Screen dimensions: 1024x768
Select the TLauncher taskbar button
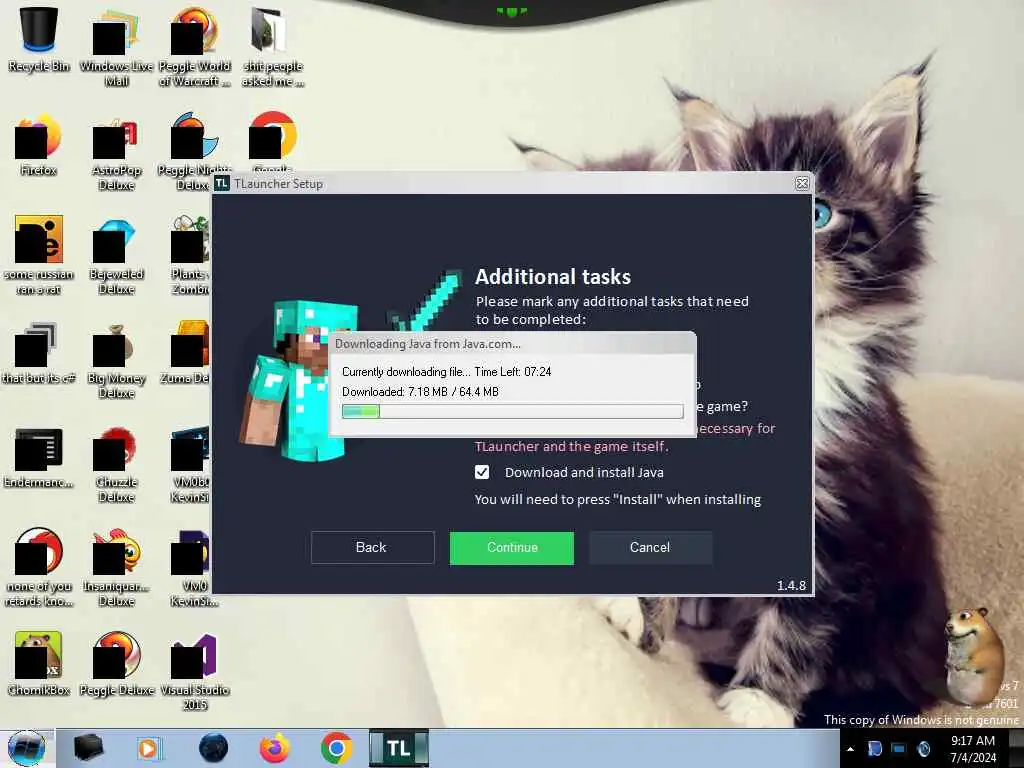[x=398, y=748]
